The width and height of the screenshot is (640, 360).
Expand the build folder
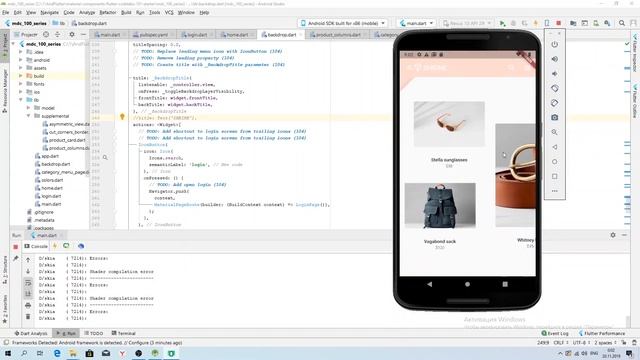pos(21,76)
